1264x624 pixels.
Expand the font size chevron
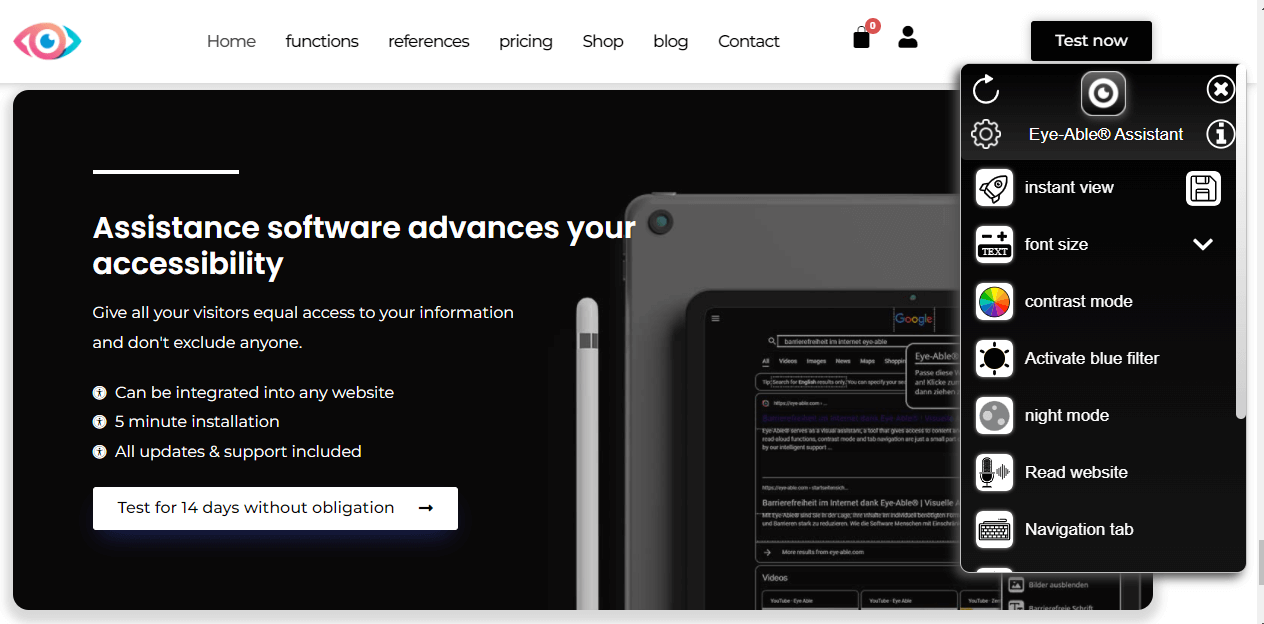[x=1203, y=245]
